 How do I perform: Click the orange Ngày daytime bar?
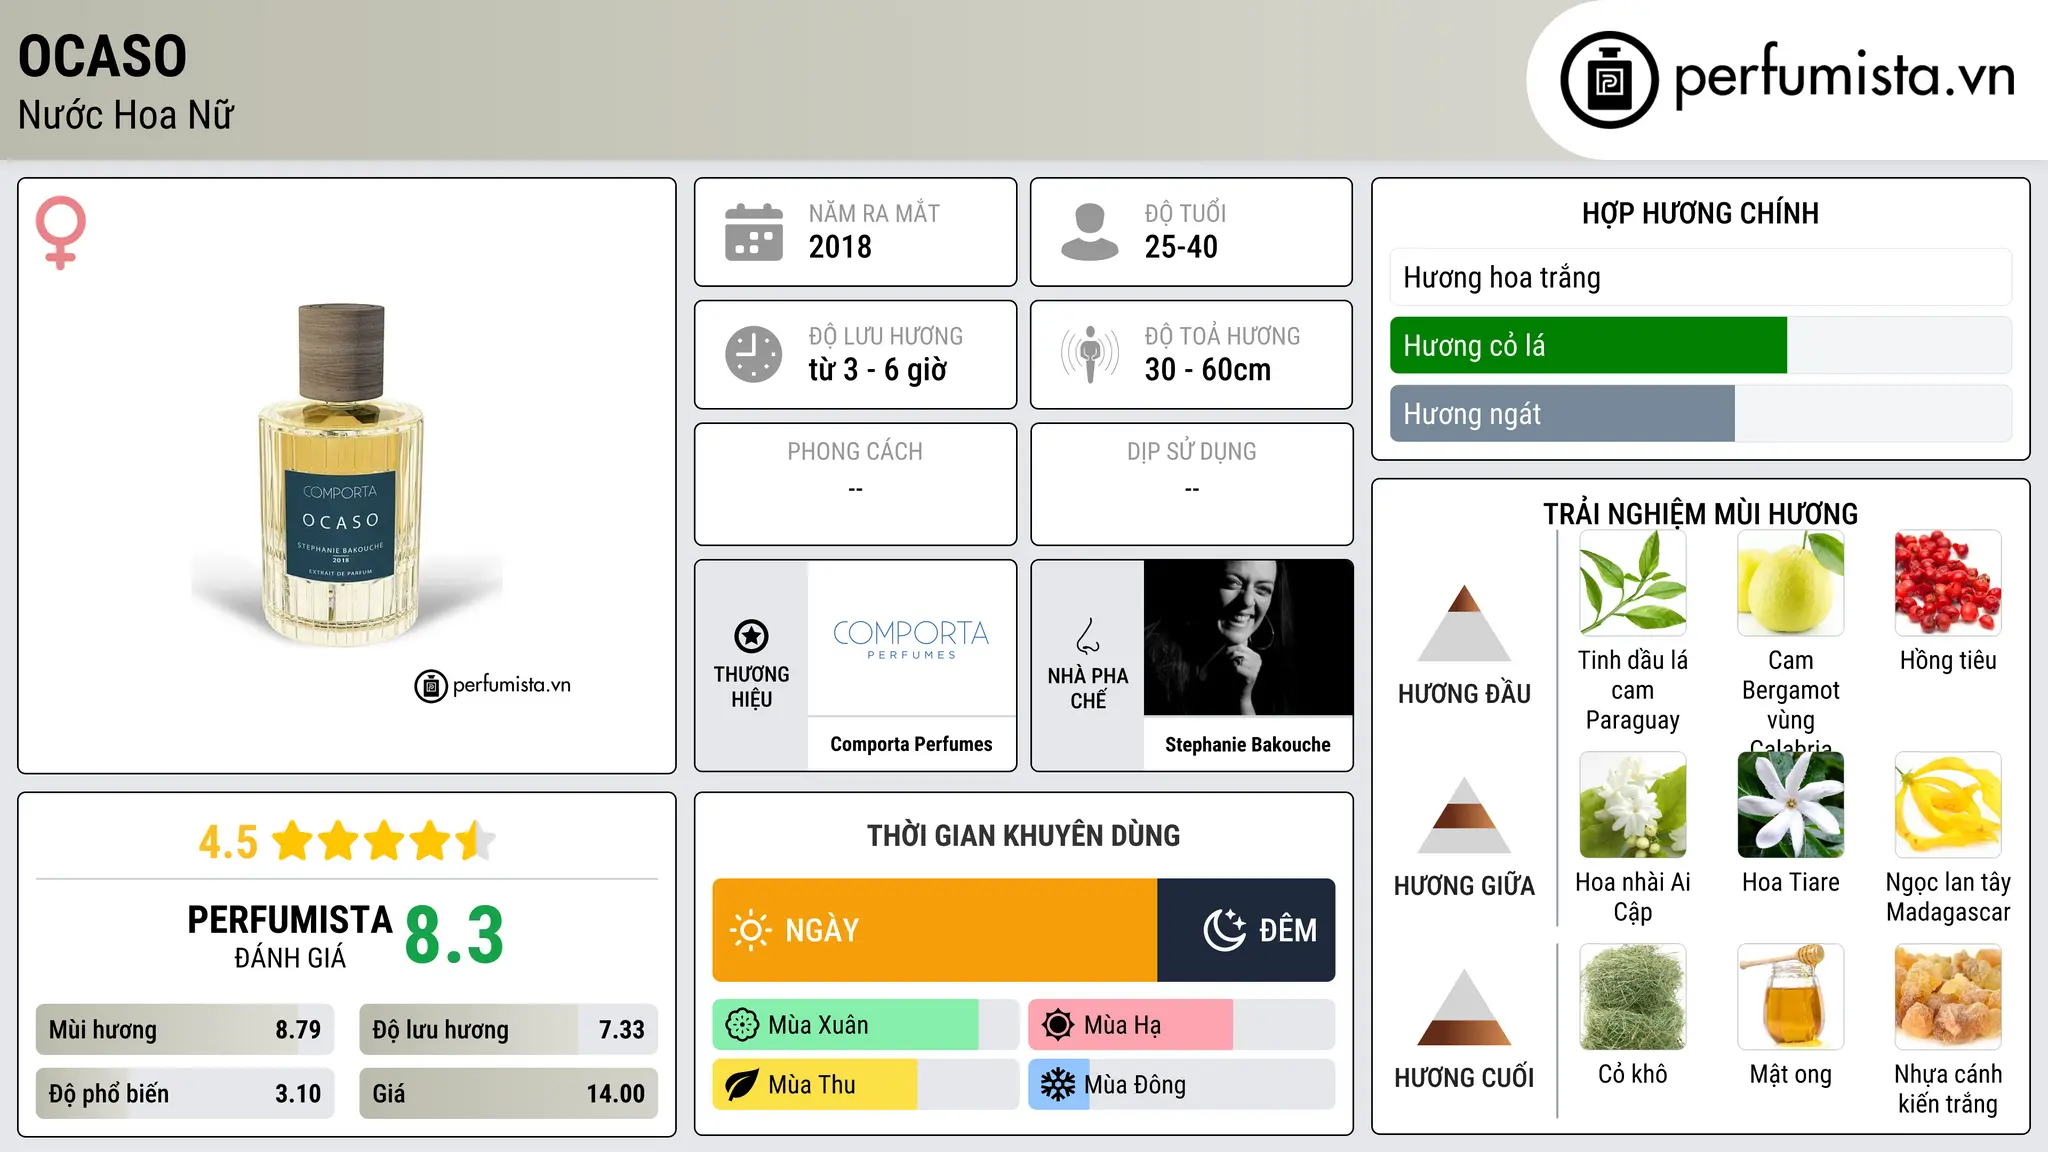pos(935,930)
